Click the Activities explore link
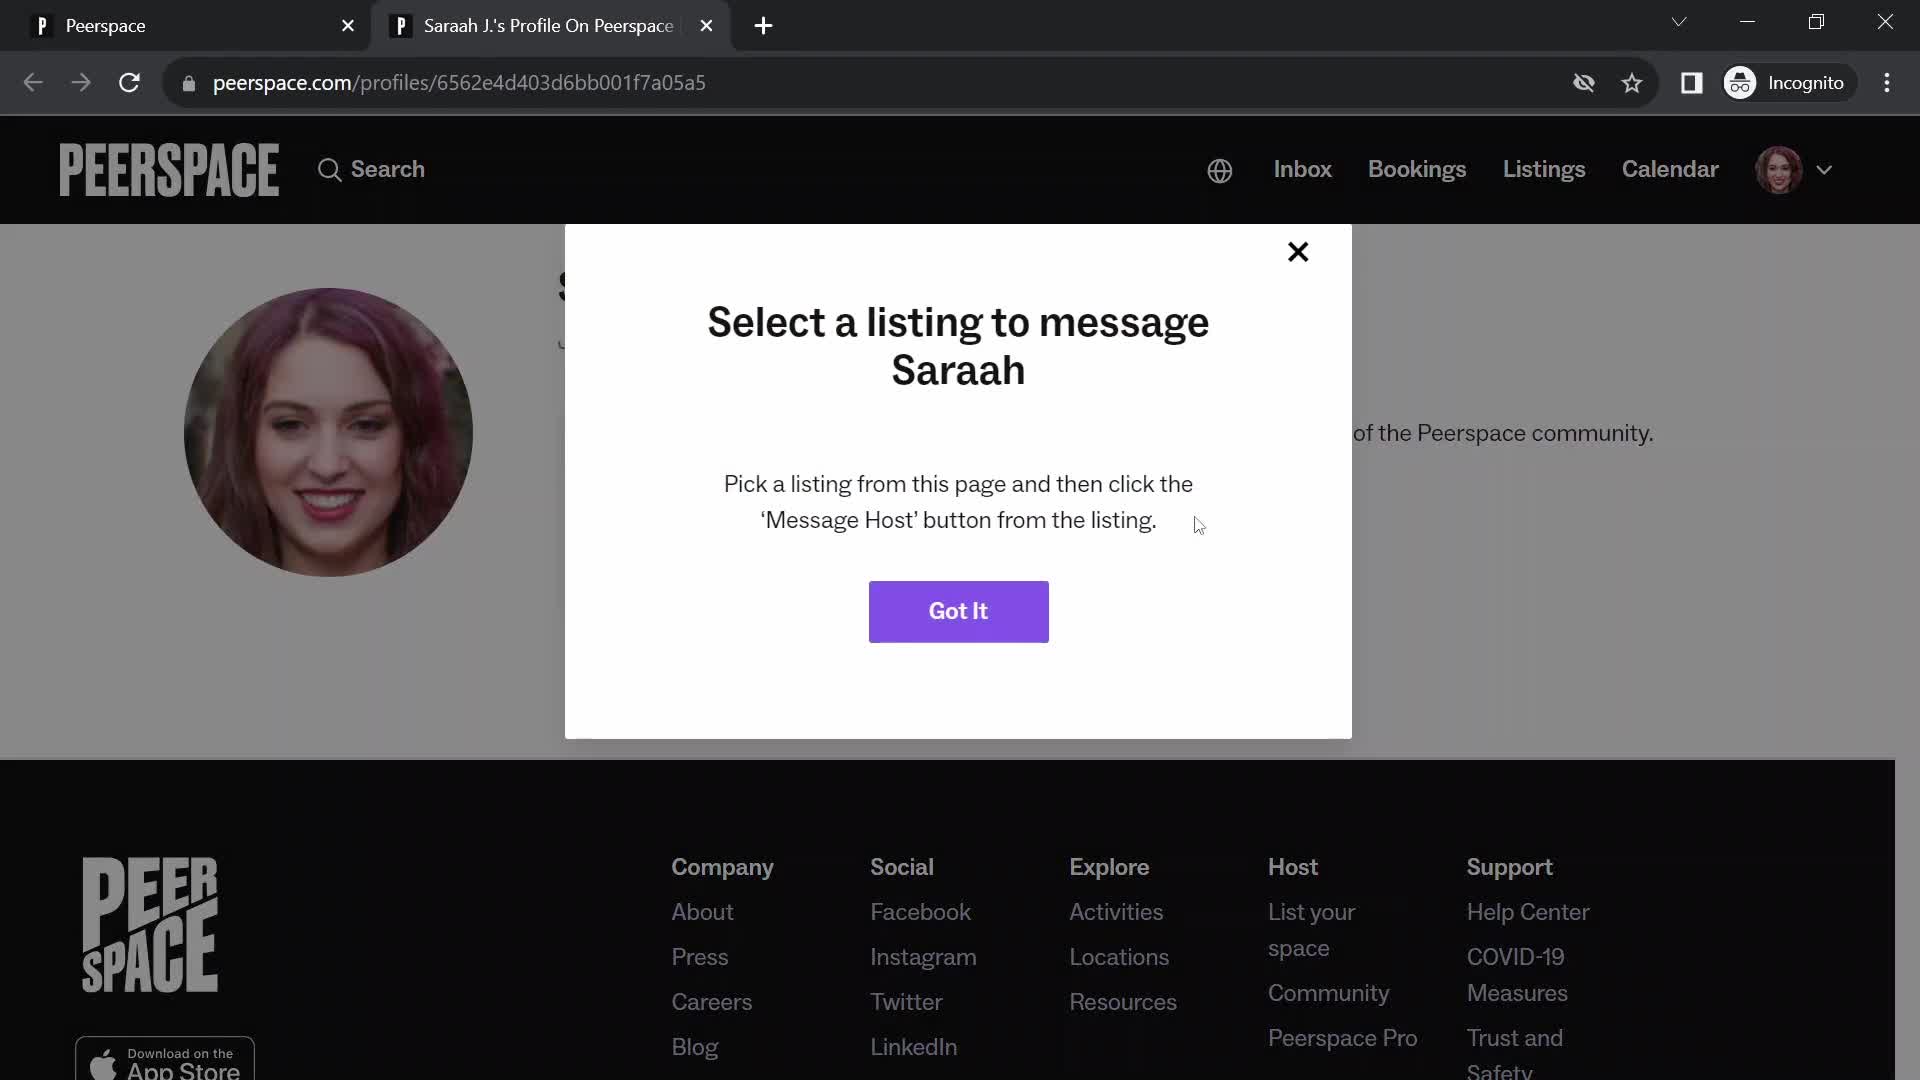1920x1080 pixels. pos(1117,911)
